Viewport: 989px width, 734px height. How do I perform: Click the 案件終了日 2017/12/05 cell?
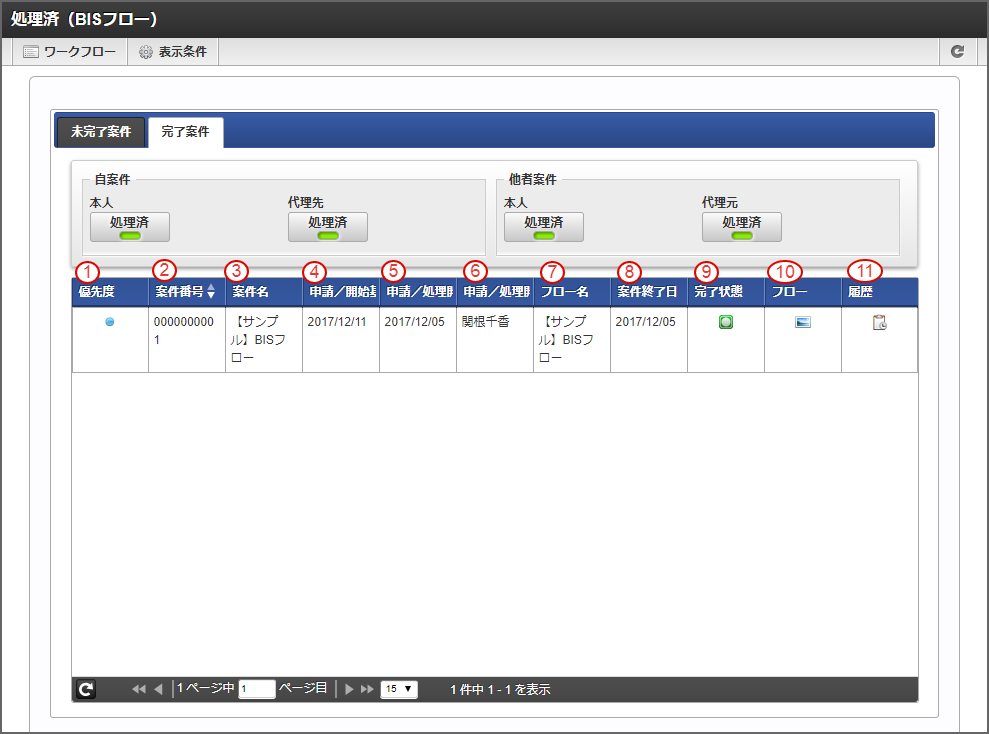pyautogui.click(x=649, y=340)
